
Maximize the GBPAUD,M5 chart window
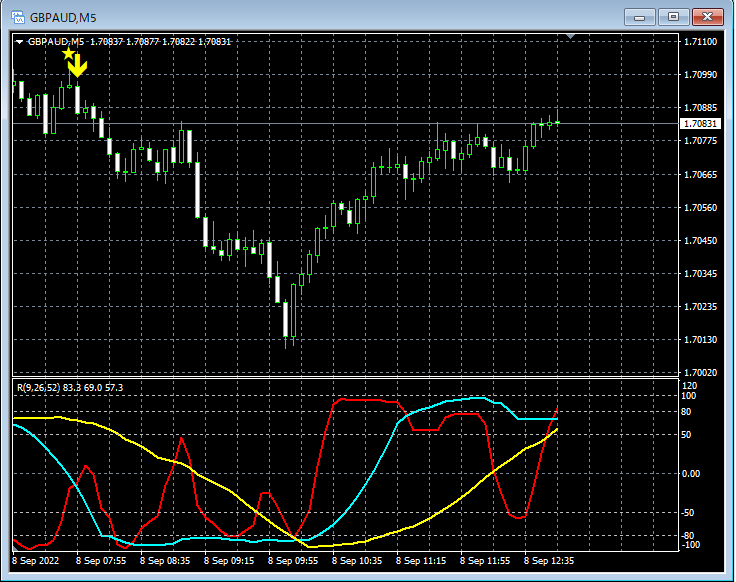[673, 17]
